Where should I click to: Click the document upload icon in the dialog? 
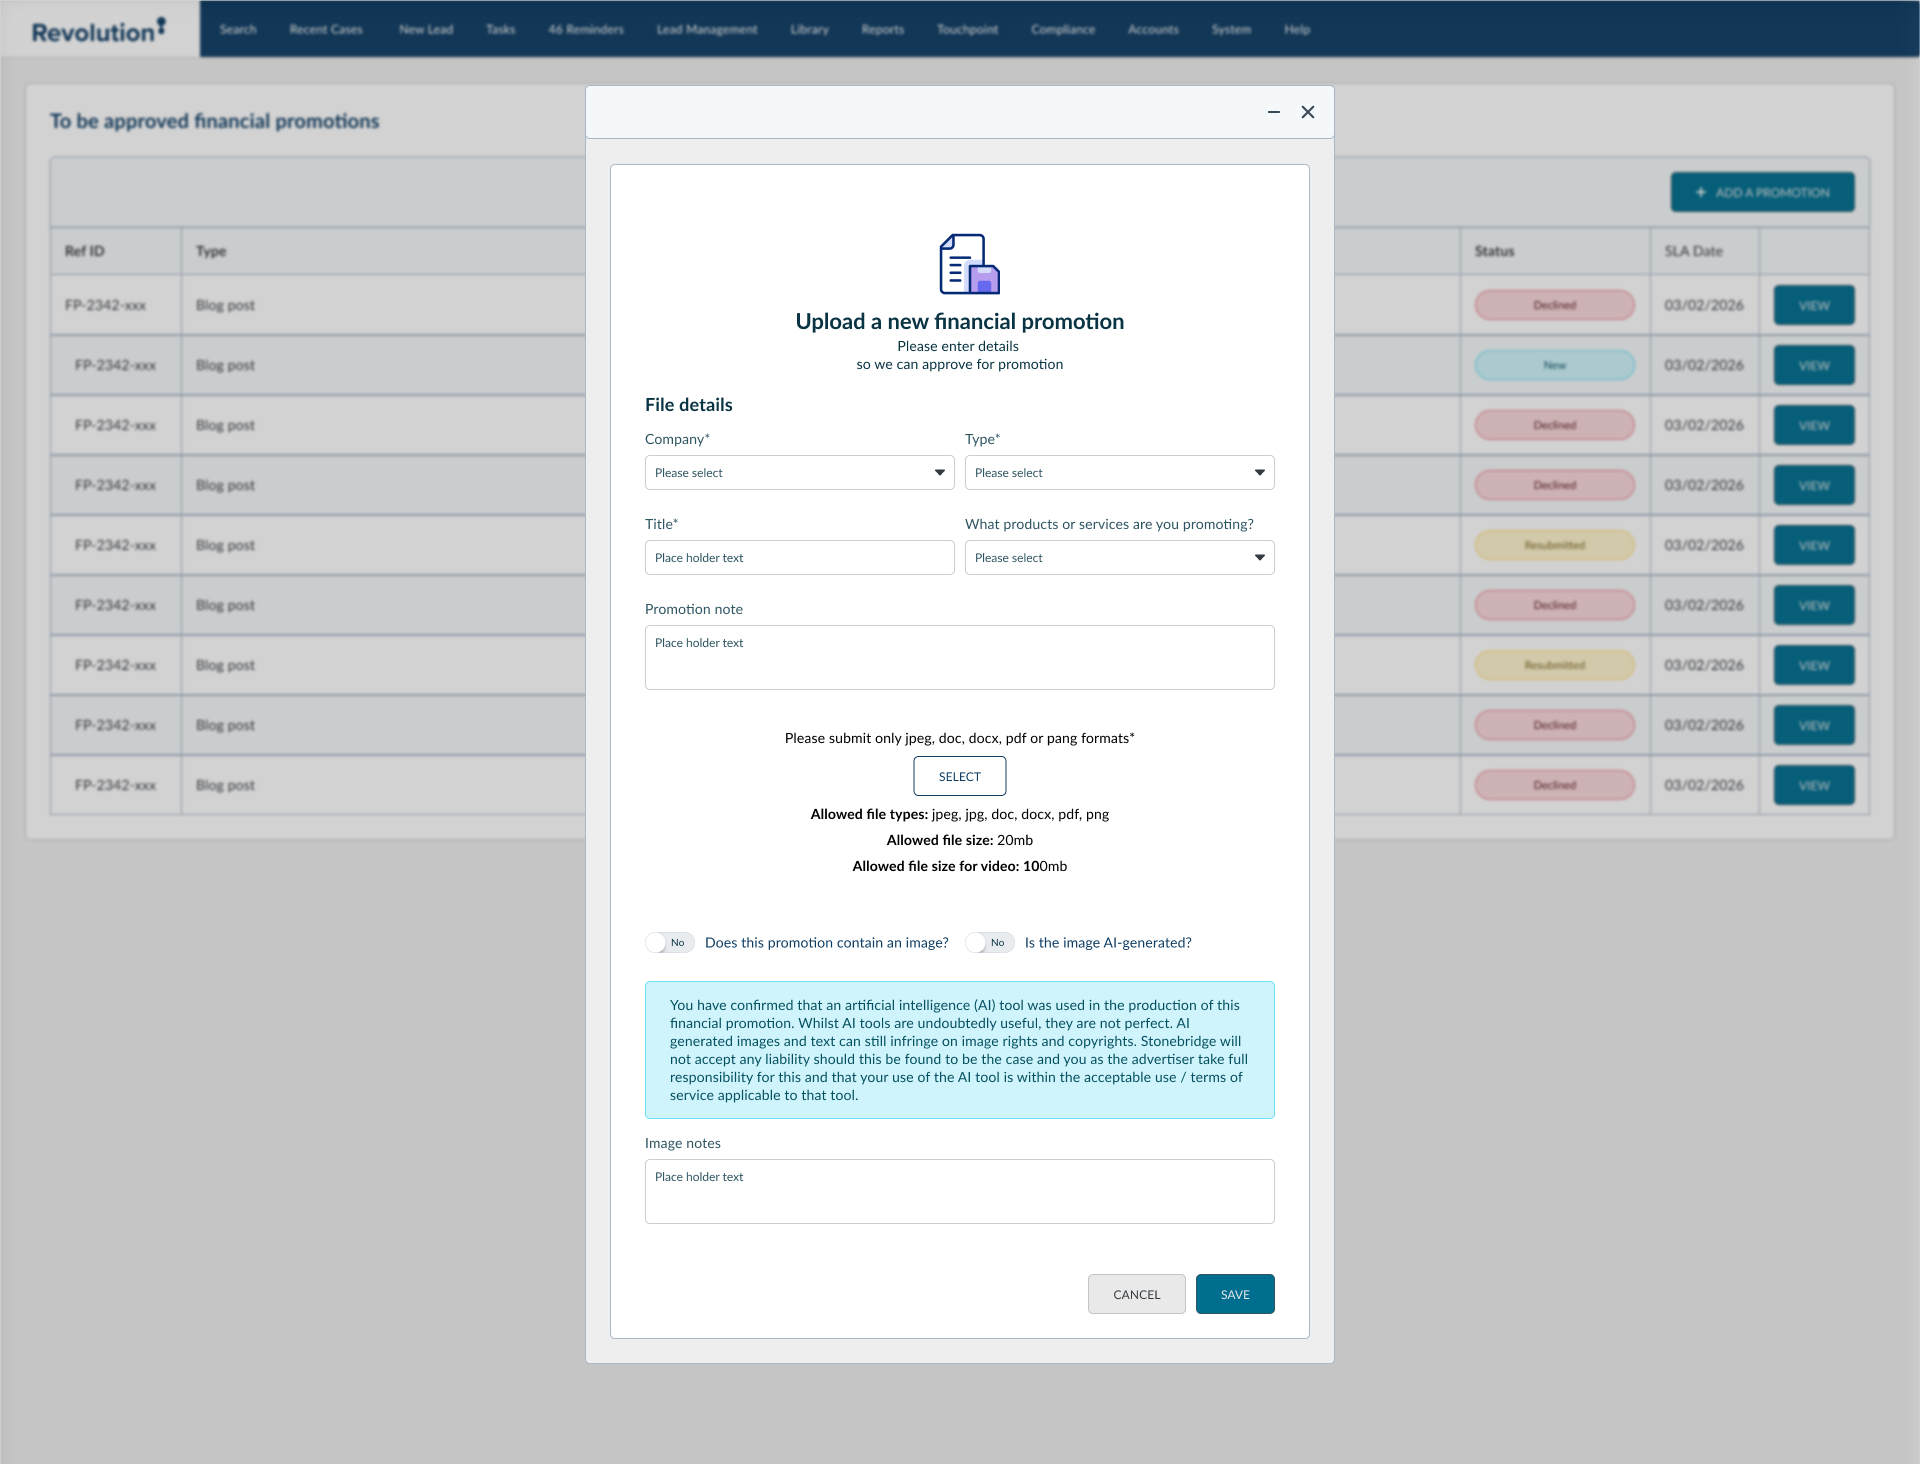point(968,264)
